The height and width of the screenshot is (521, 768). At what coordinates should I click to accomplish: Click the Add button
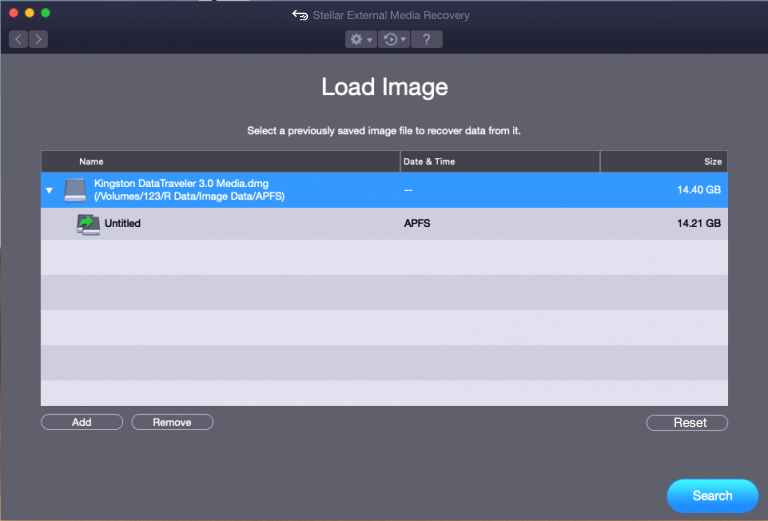82,422
